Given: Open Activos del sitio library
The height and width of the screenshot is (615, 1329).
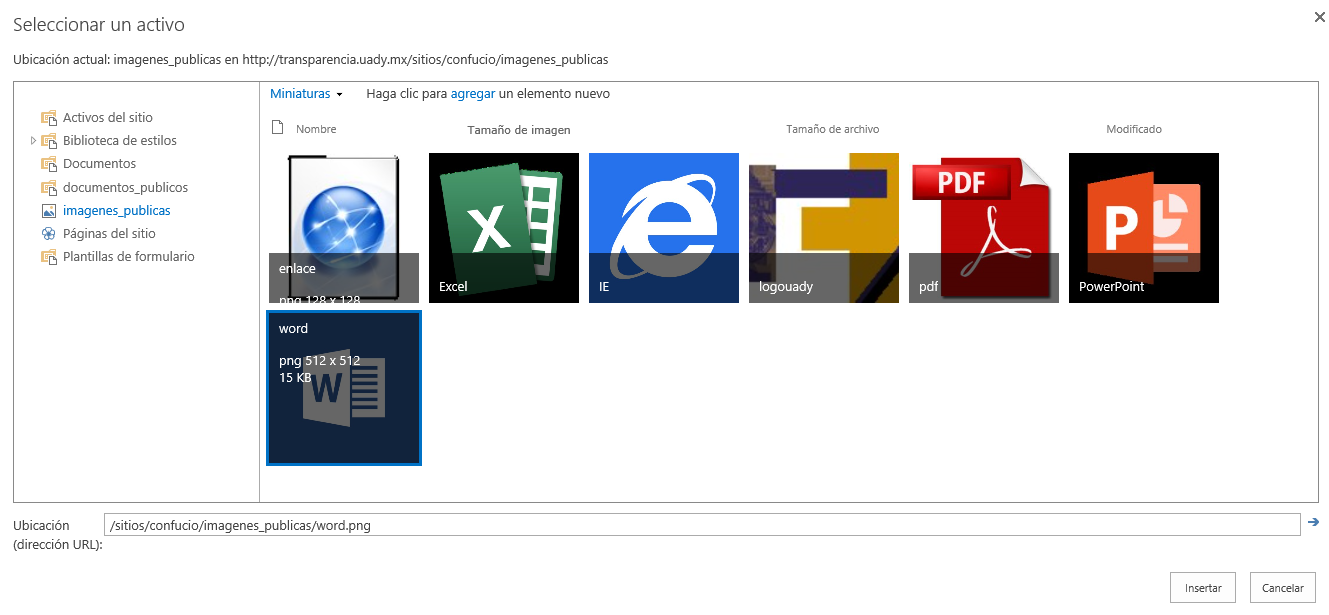Looking at the screenshot, I should pyautogui.click(x=107, y=118).
